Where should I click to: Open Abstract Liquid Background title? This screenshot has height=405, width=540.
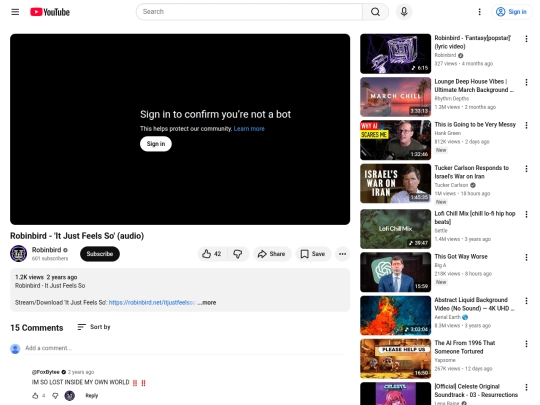(x=474, y=304)
